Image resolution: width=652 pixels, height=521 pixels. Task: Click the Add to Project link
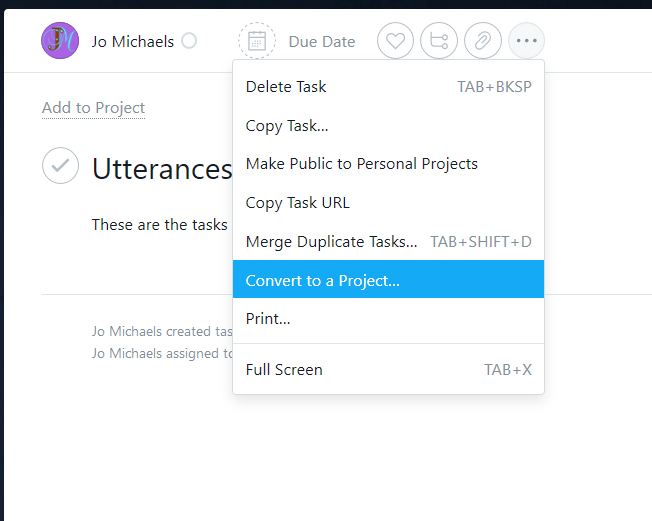tap(94, 108)
